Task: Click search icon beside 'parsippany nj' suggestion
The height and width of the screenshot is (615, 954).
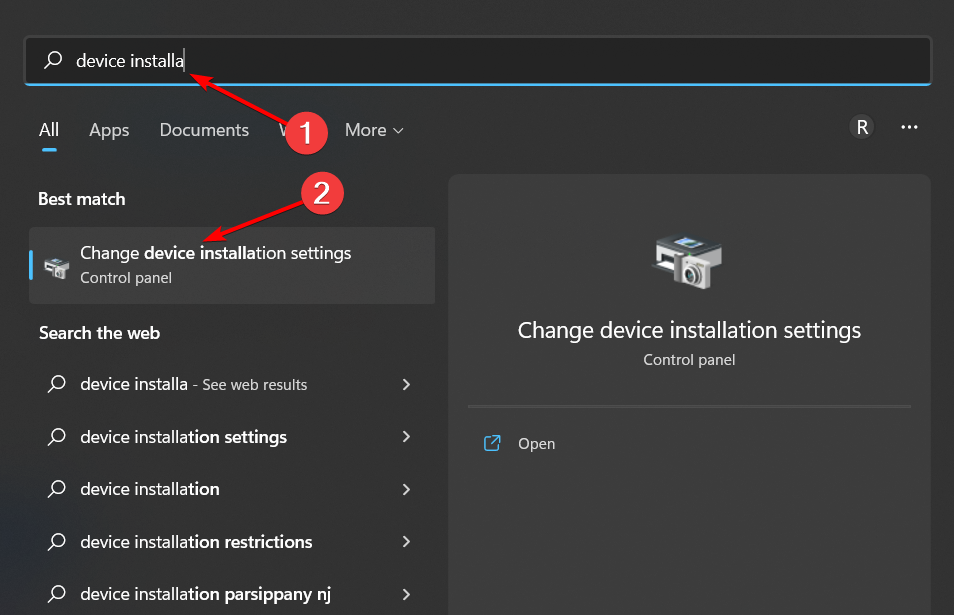Action: pos(57,594)
